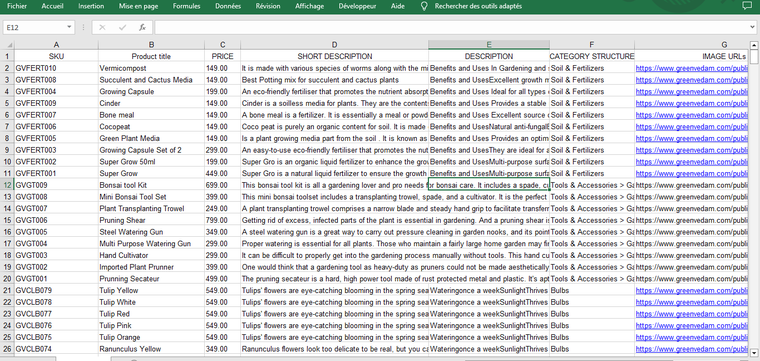
Task: Open the Insertion ribbon tab
Action: coord(91,6)
